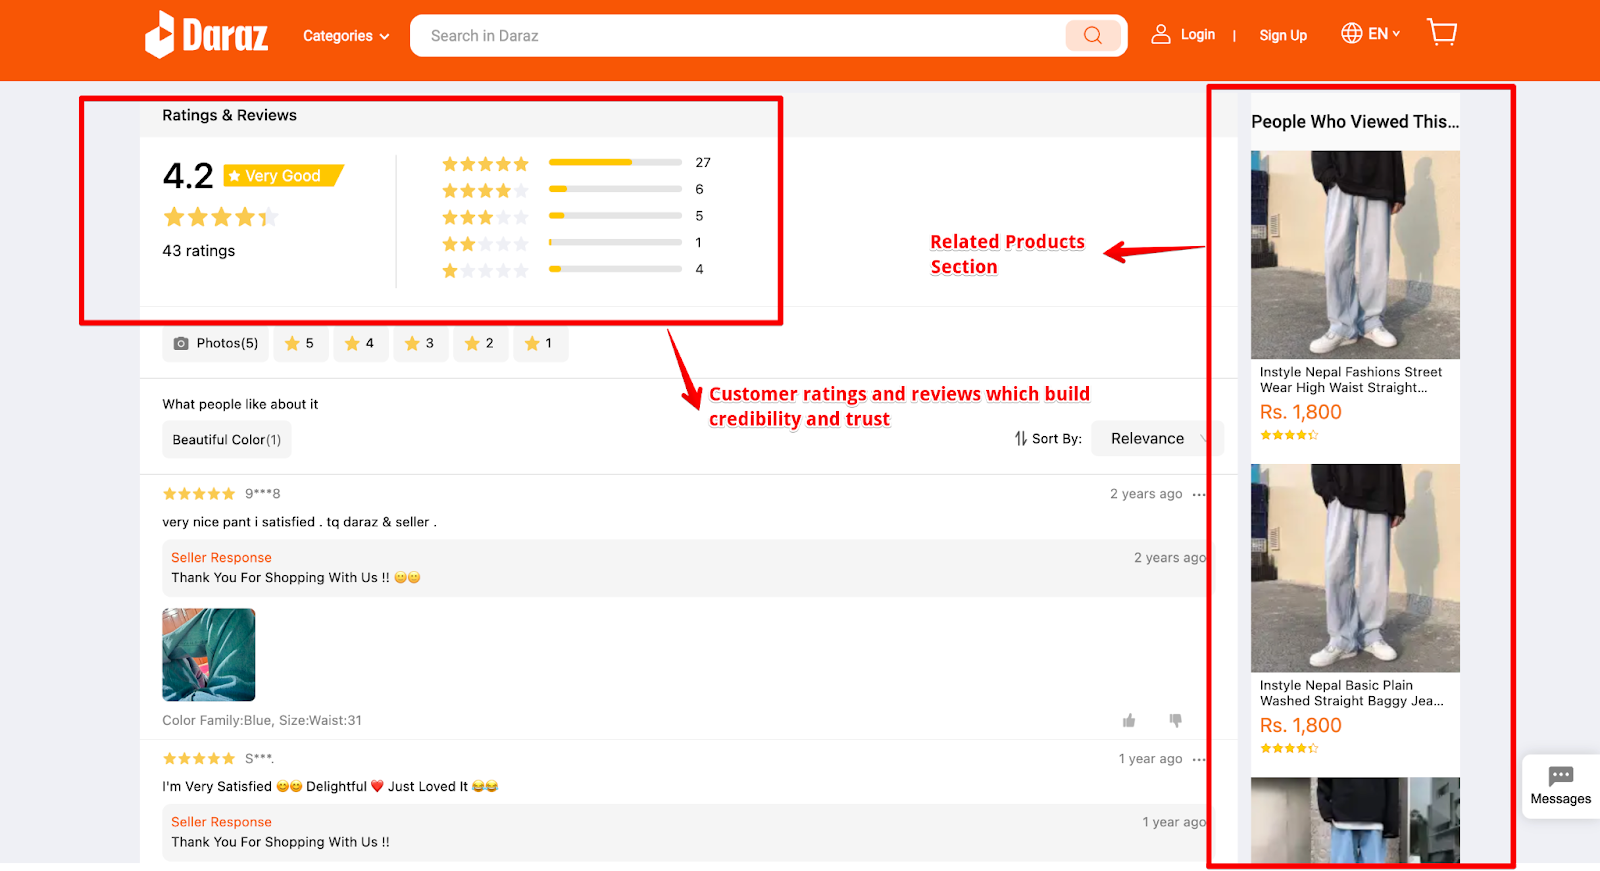Screen dimensions: 1600x871
Task: Click the three-star rating bar showing 5
Action: click(615, 216)
